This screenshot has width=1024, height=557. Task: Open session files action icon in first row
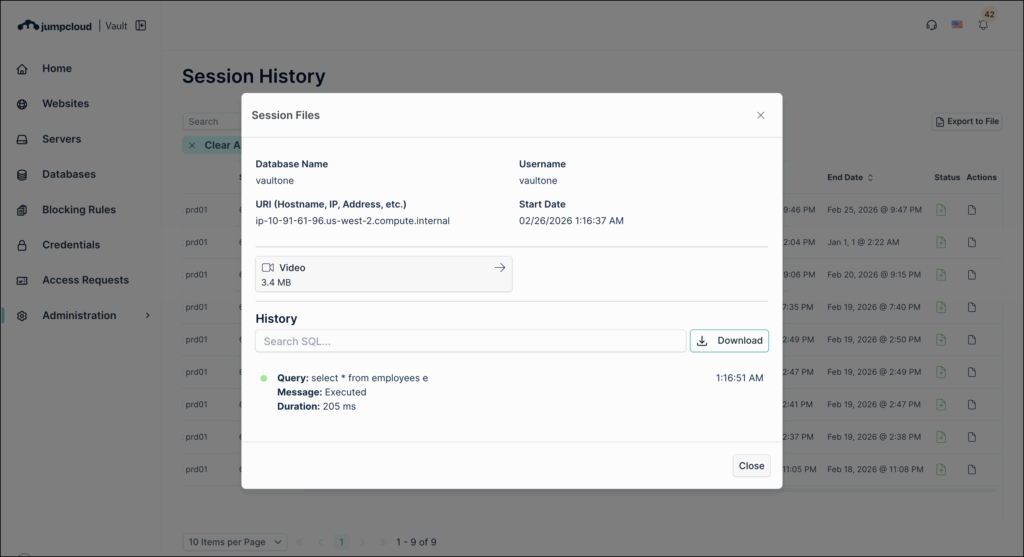point(971,210)
